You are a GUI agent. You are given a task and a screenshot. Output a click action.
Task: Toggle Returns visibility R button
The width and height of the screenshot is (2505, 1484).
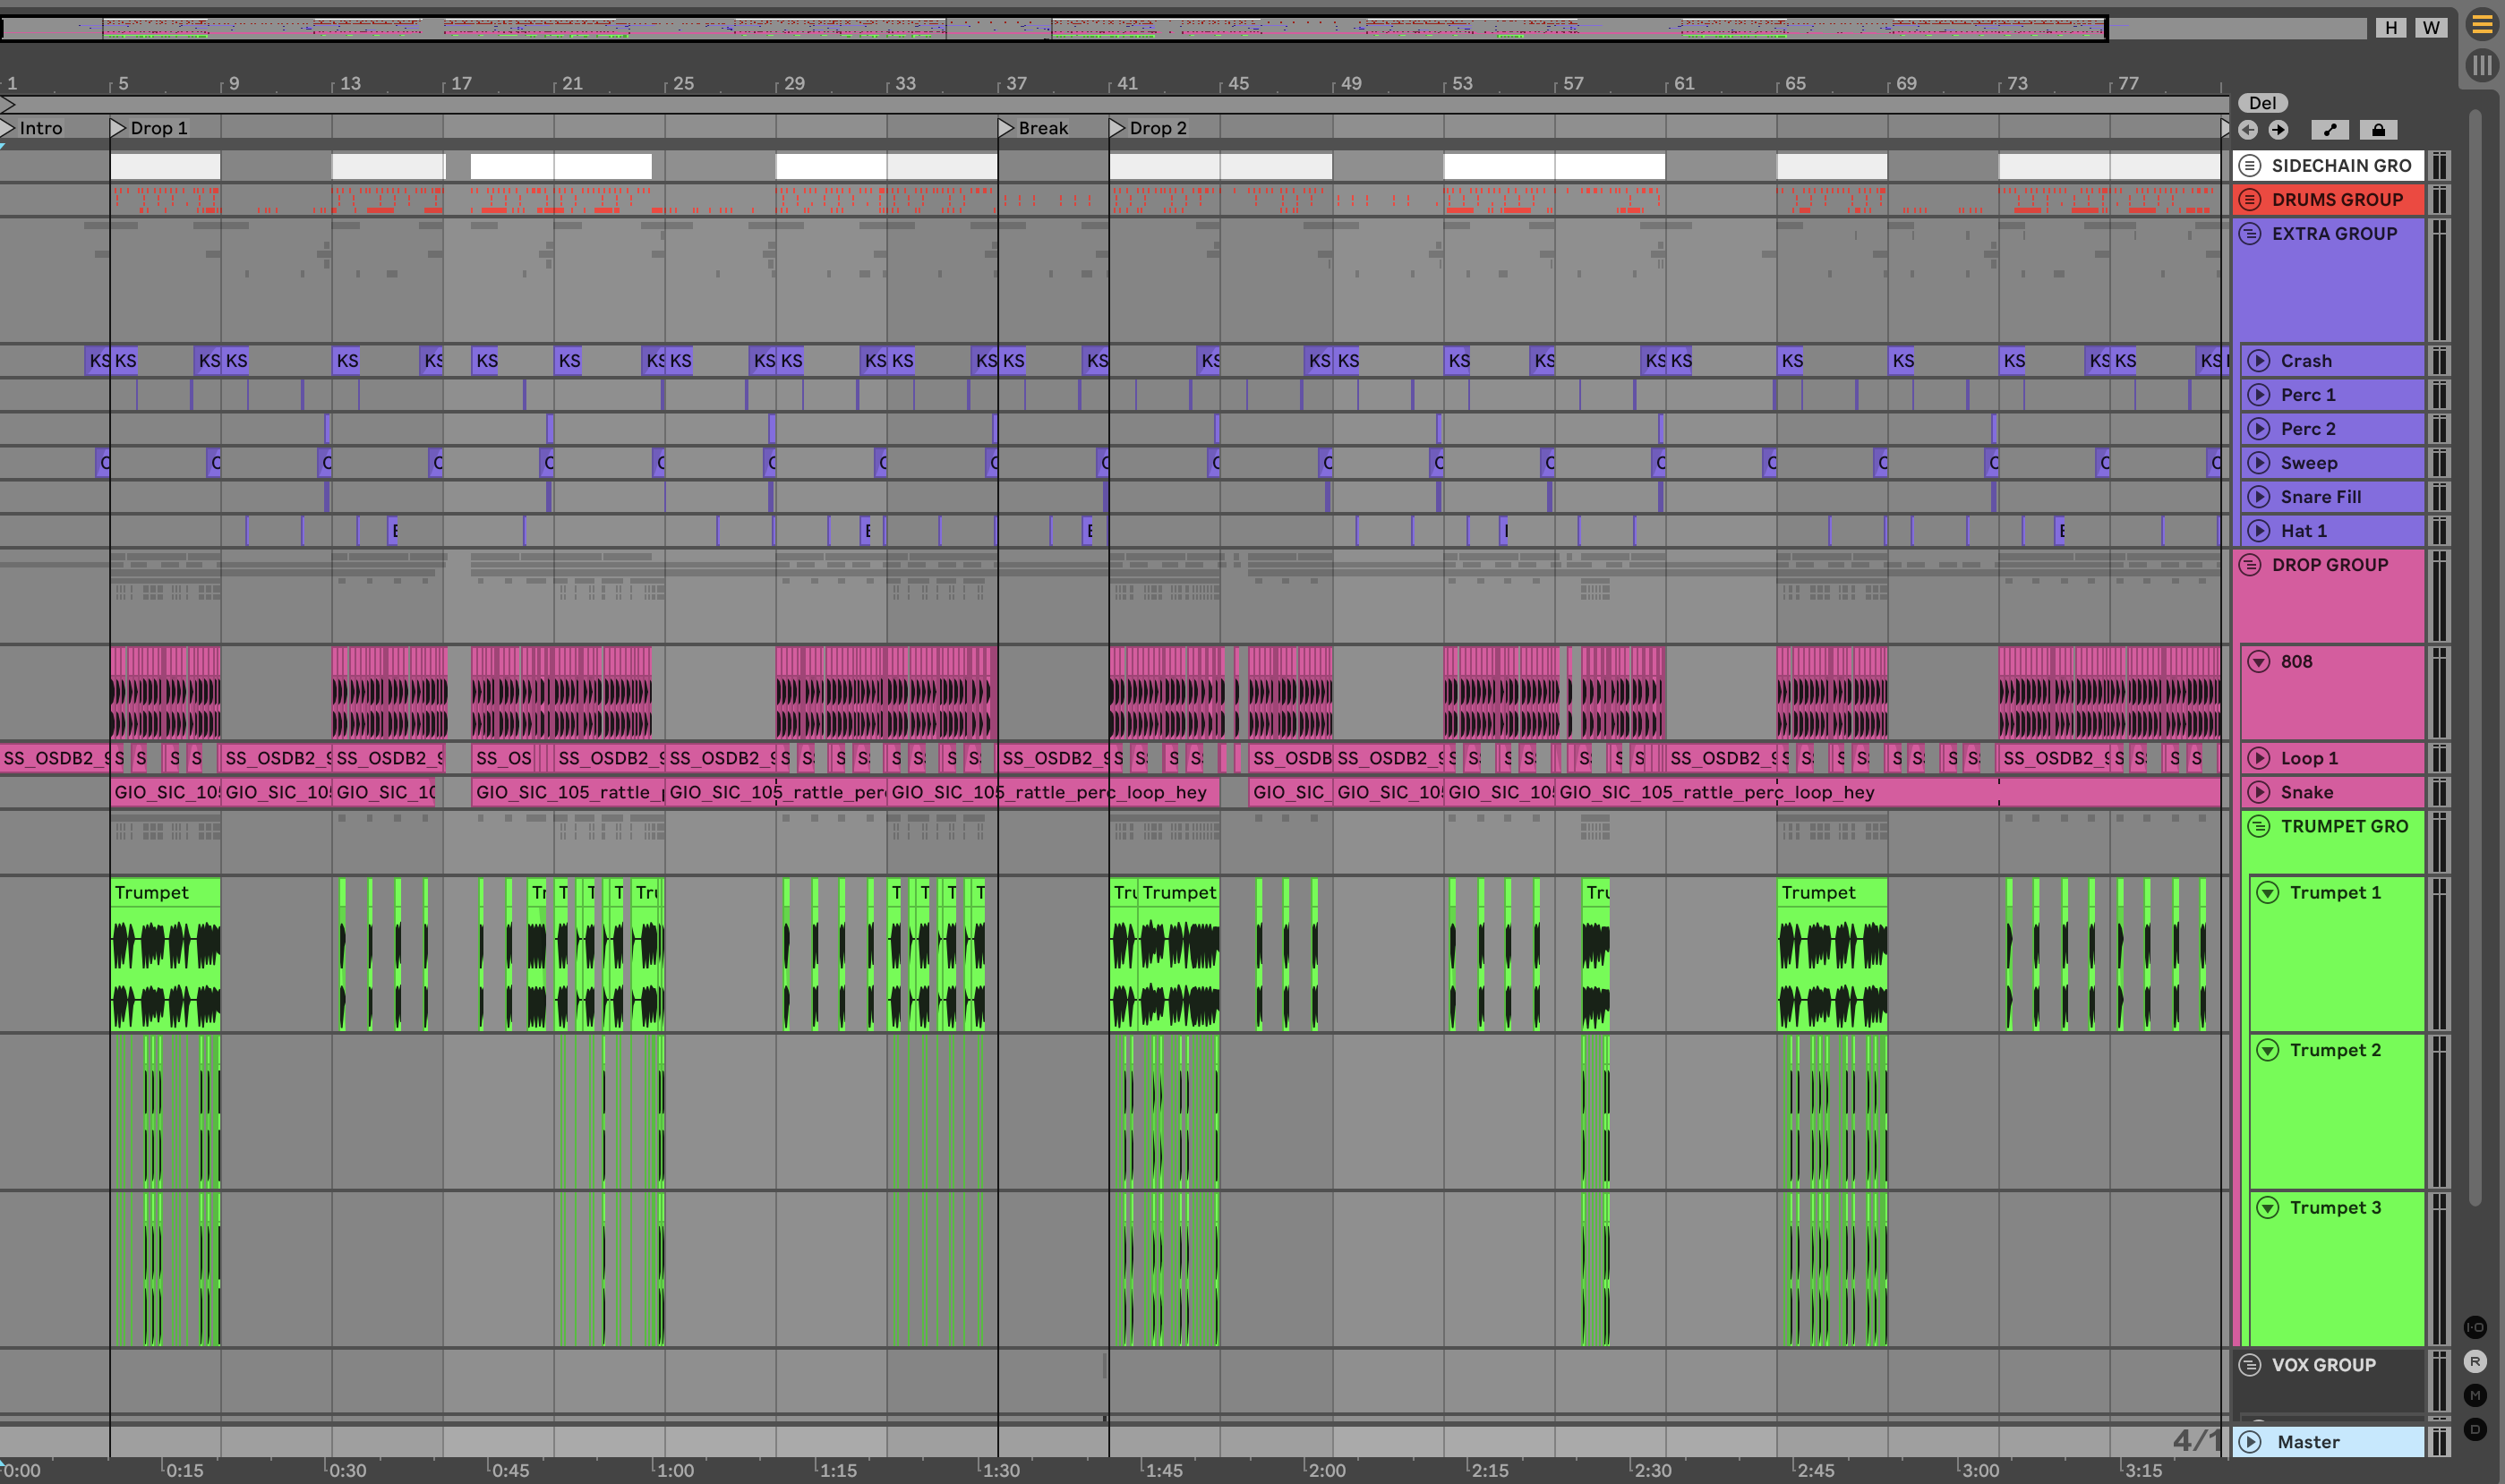click(2476, 1361)
